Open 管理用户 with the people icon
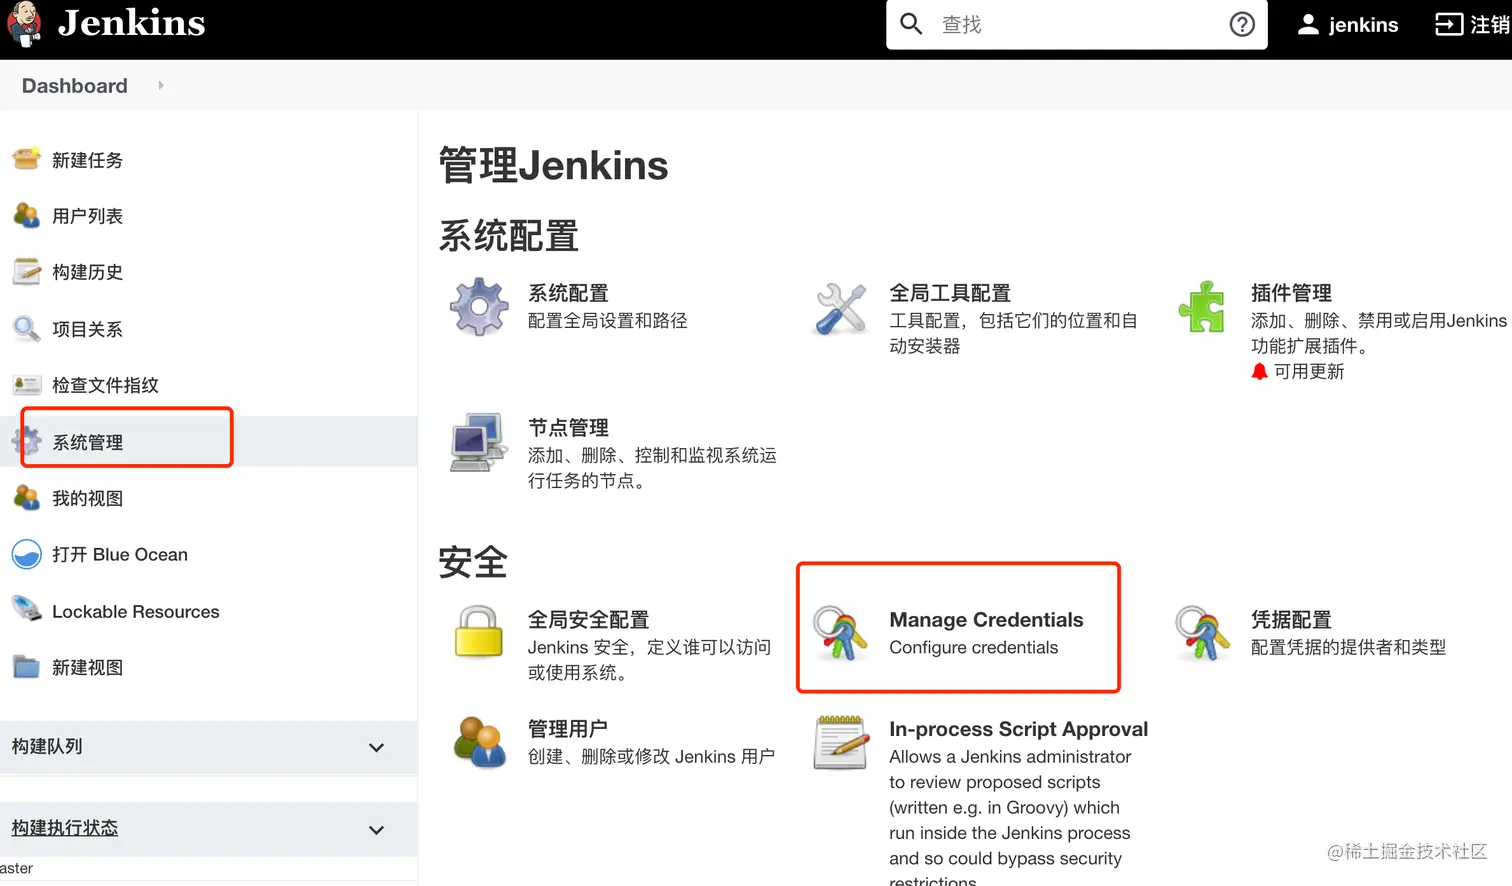1512x886 pixels. click(478, 742)
